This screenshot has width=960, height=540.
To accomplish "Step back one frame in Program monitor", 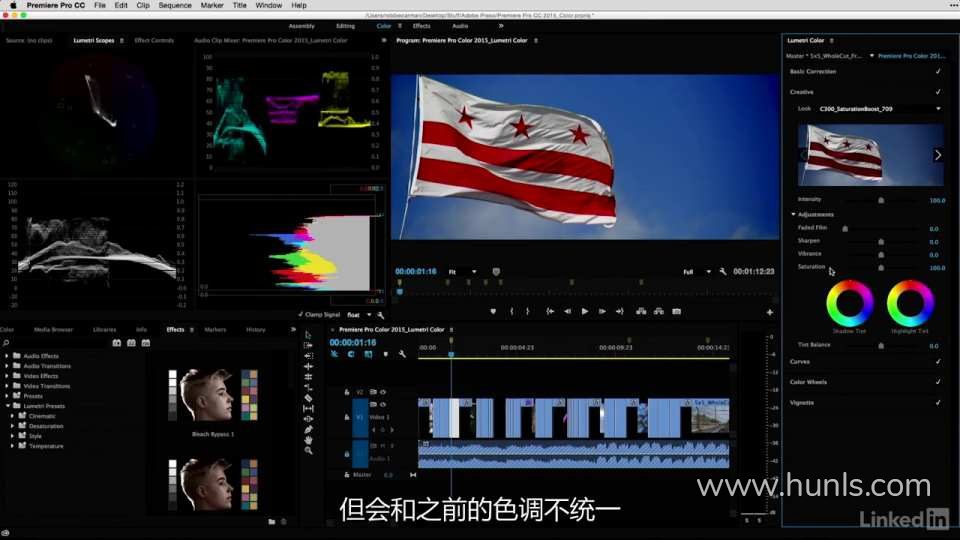I will click(567, 312).
